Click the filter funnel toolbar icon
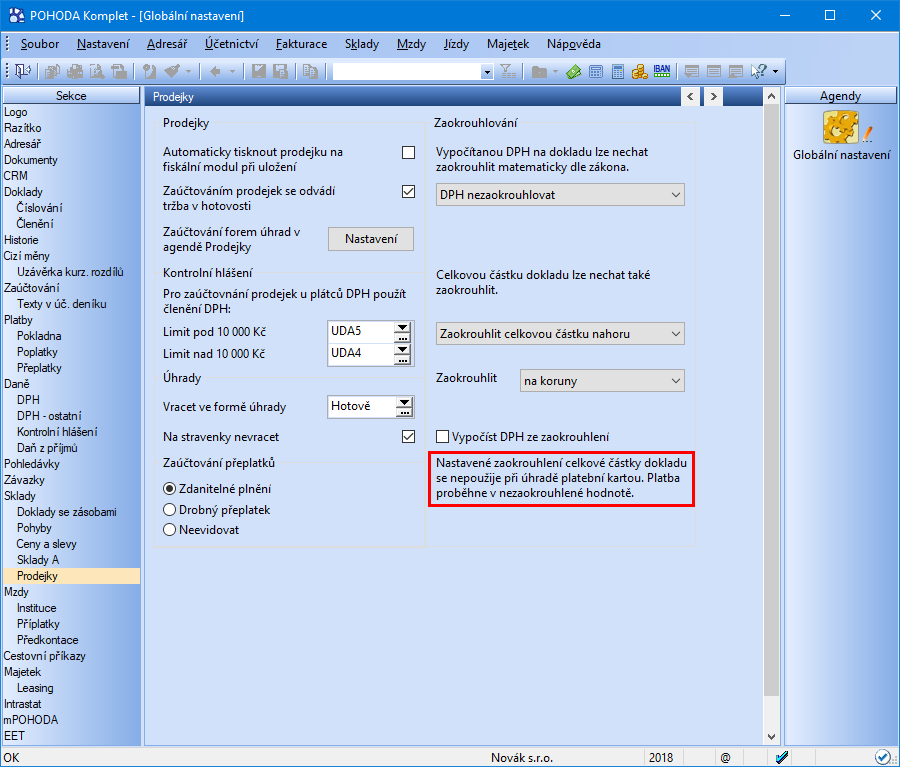This screenshot has width=900, height=767. coord(507,71)
